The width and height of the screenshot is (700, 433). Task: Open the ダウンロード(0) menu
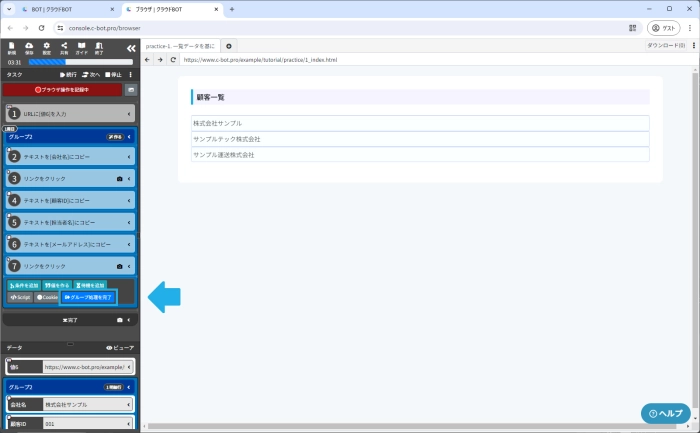pos(666,46)
